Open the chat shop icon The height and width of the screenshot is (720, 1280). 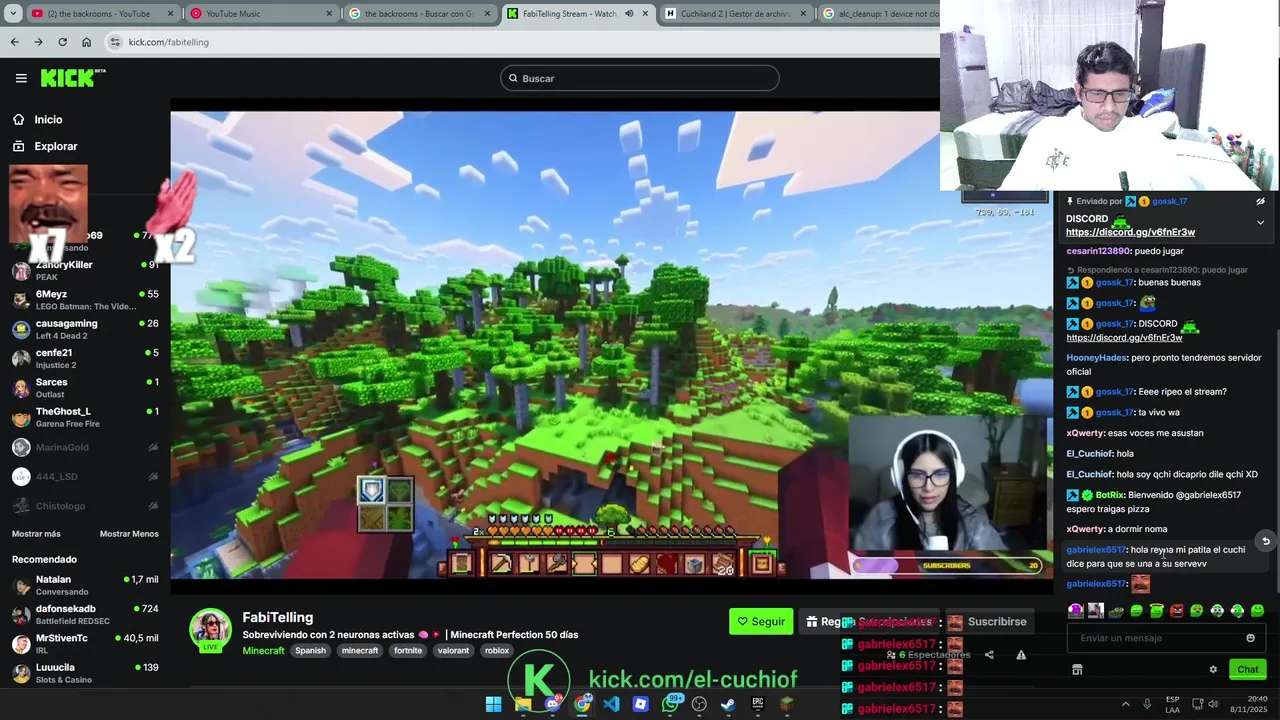[x=1077, y=670]
